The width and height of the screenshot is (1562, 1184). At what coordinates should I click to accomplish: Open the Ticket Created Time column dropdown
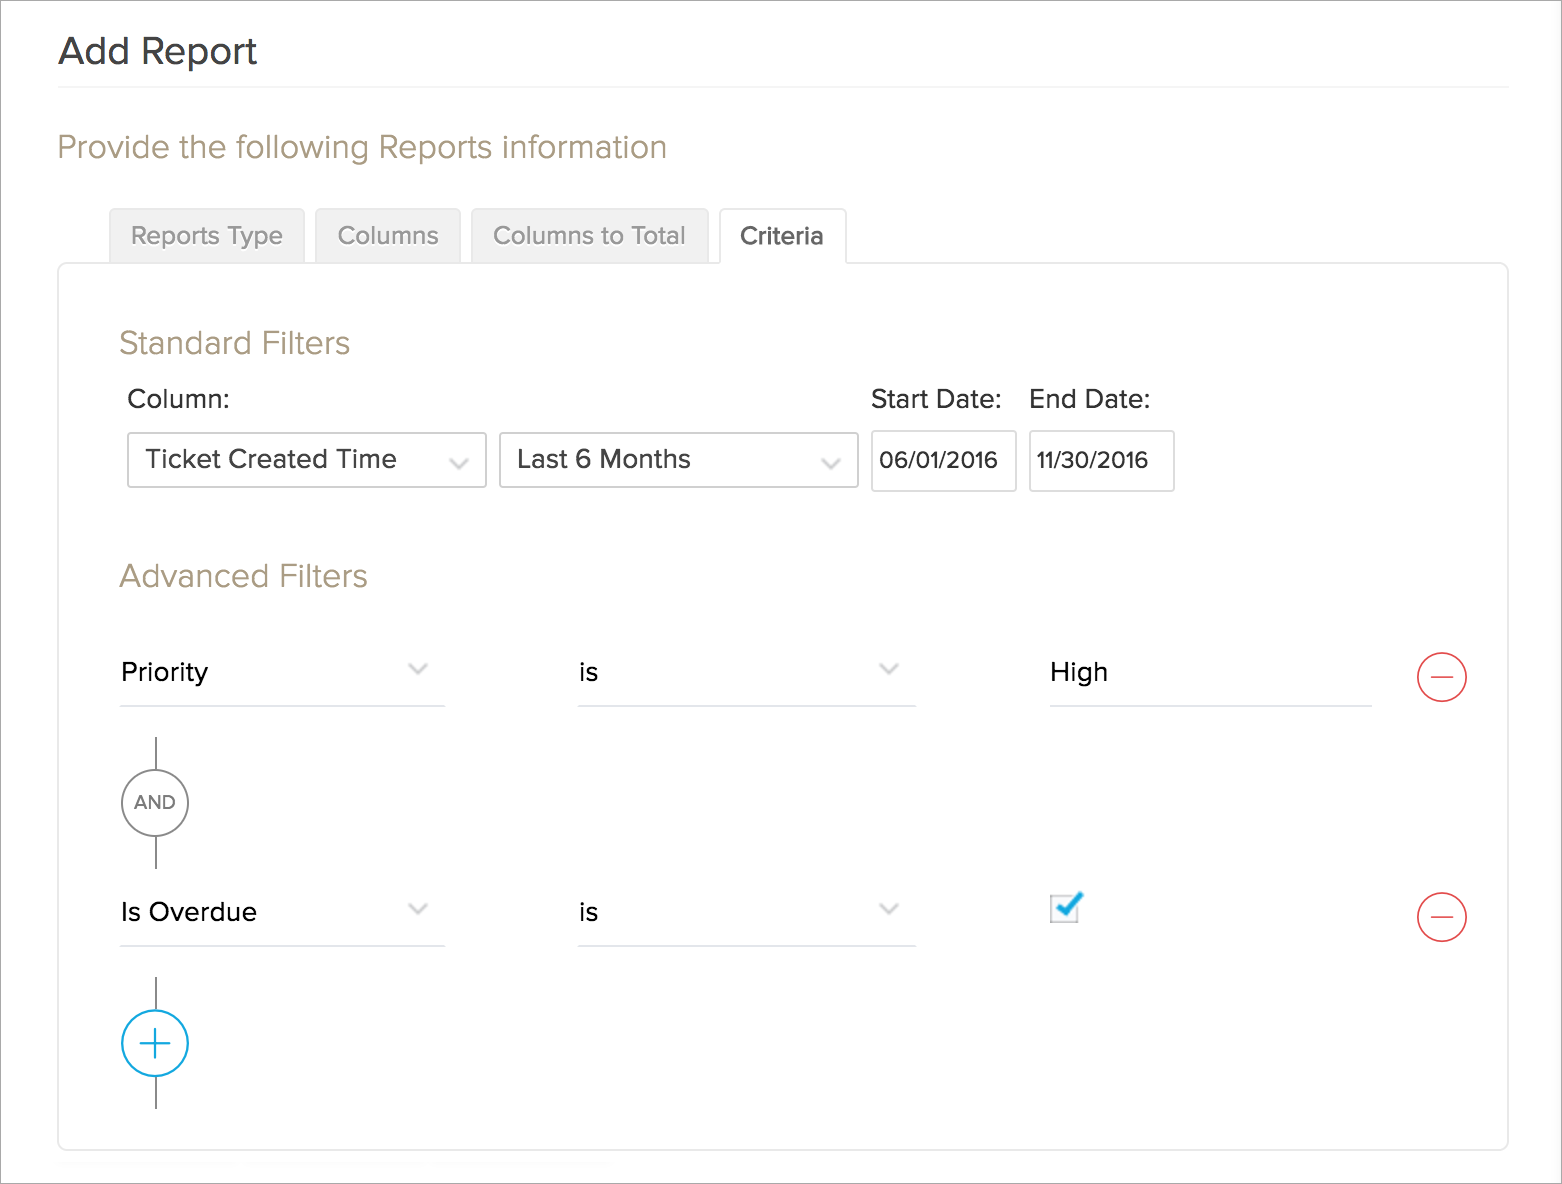(x=306, y=460)
